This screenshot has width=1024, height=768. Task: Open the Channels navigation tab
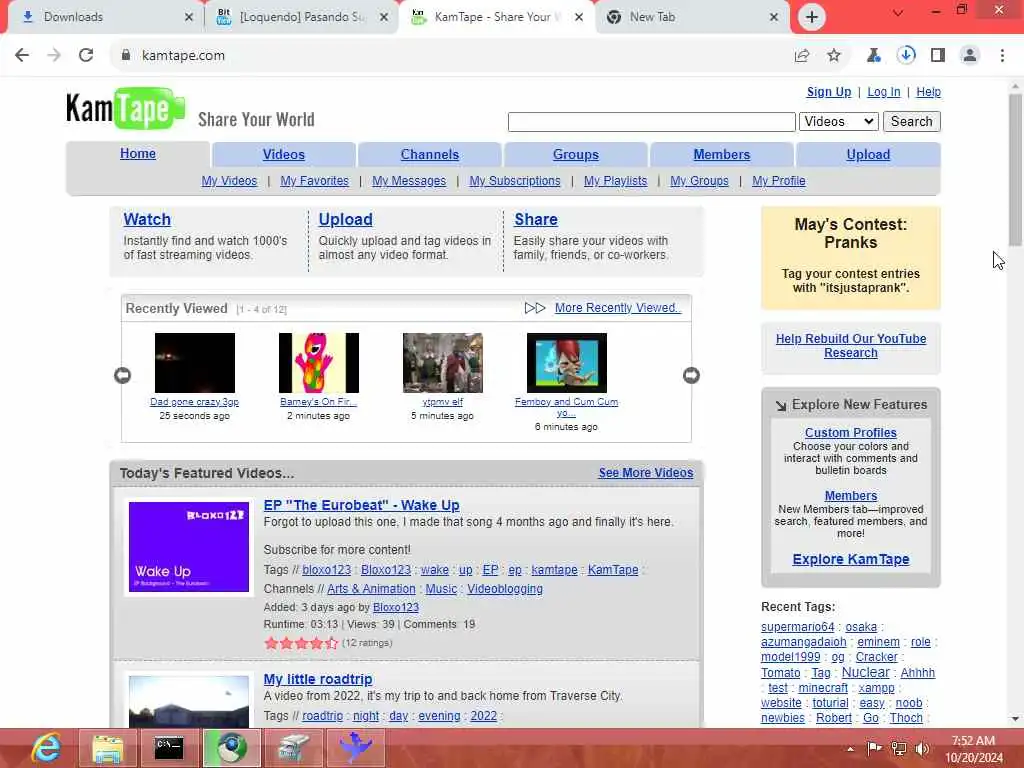[x=430, y=155]
